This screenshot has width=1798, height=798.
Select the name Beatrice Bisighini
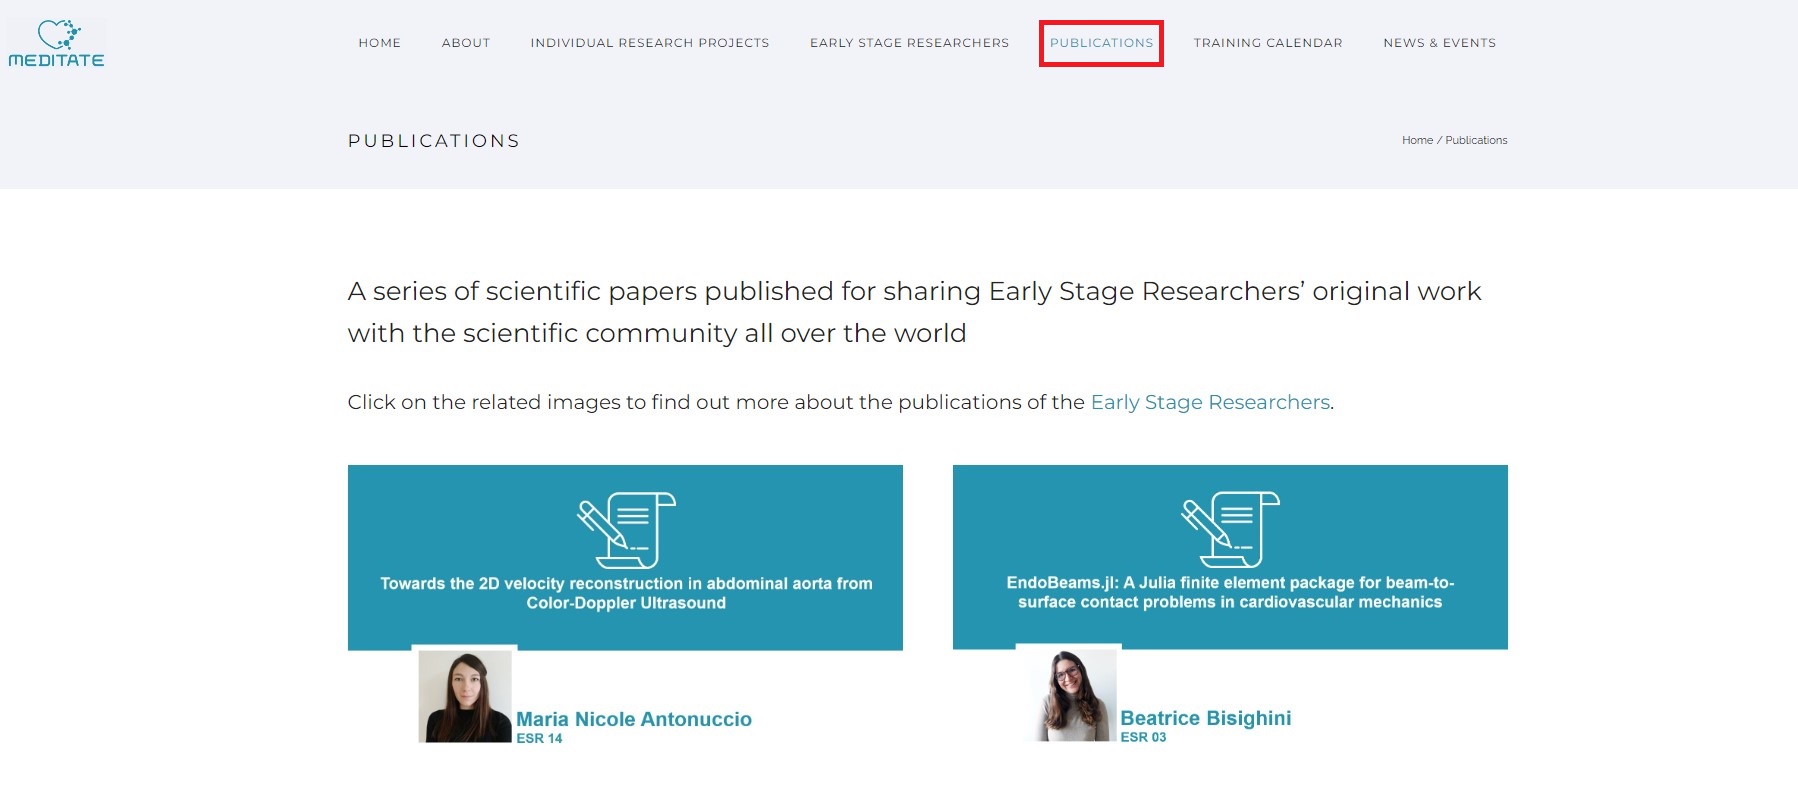pyautogui.click(x=1205, y=718)
